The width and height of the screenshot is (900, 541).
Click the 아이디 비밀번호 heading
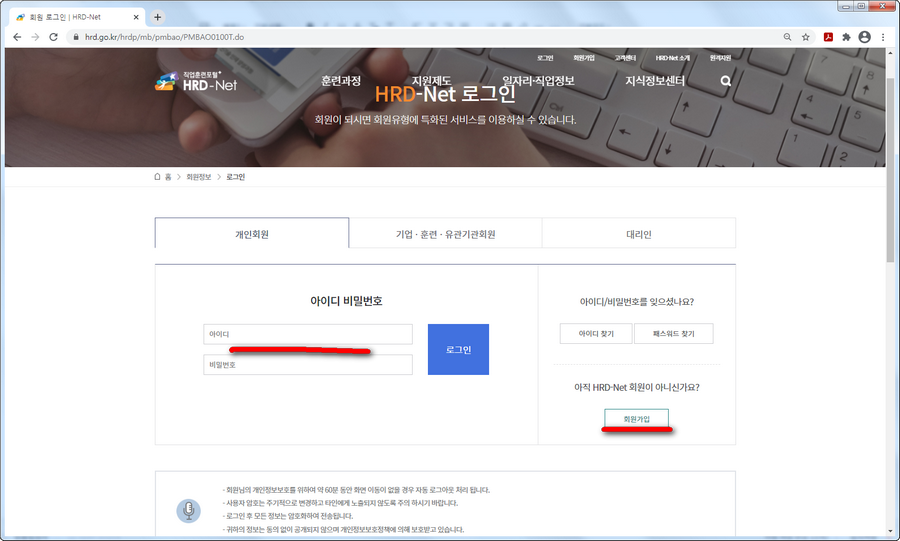(x=346, y=301)
